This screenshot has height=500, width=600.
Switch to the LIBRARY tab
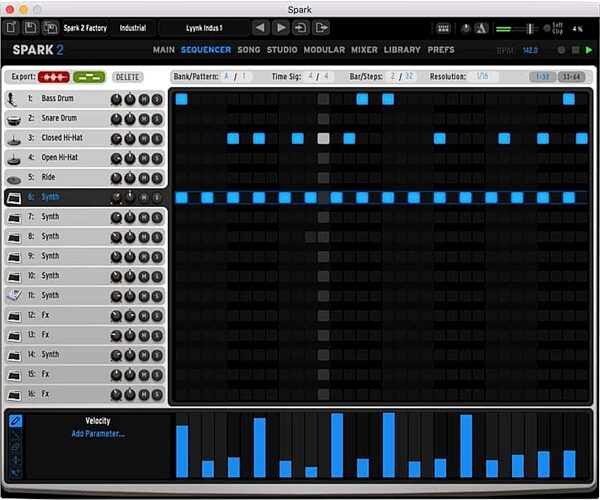click(402, 50)
